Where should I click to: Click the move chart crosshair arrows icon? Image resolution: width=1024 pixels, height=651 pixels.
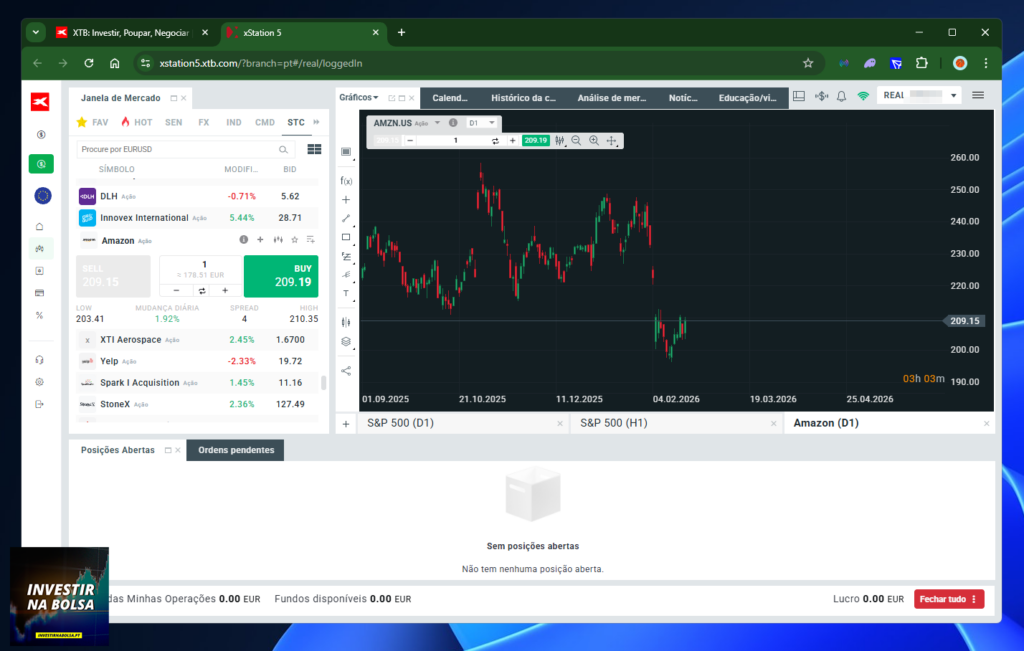(x=611, y=140)
